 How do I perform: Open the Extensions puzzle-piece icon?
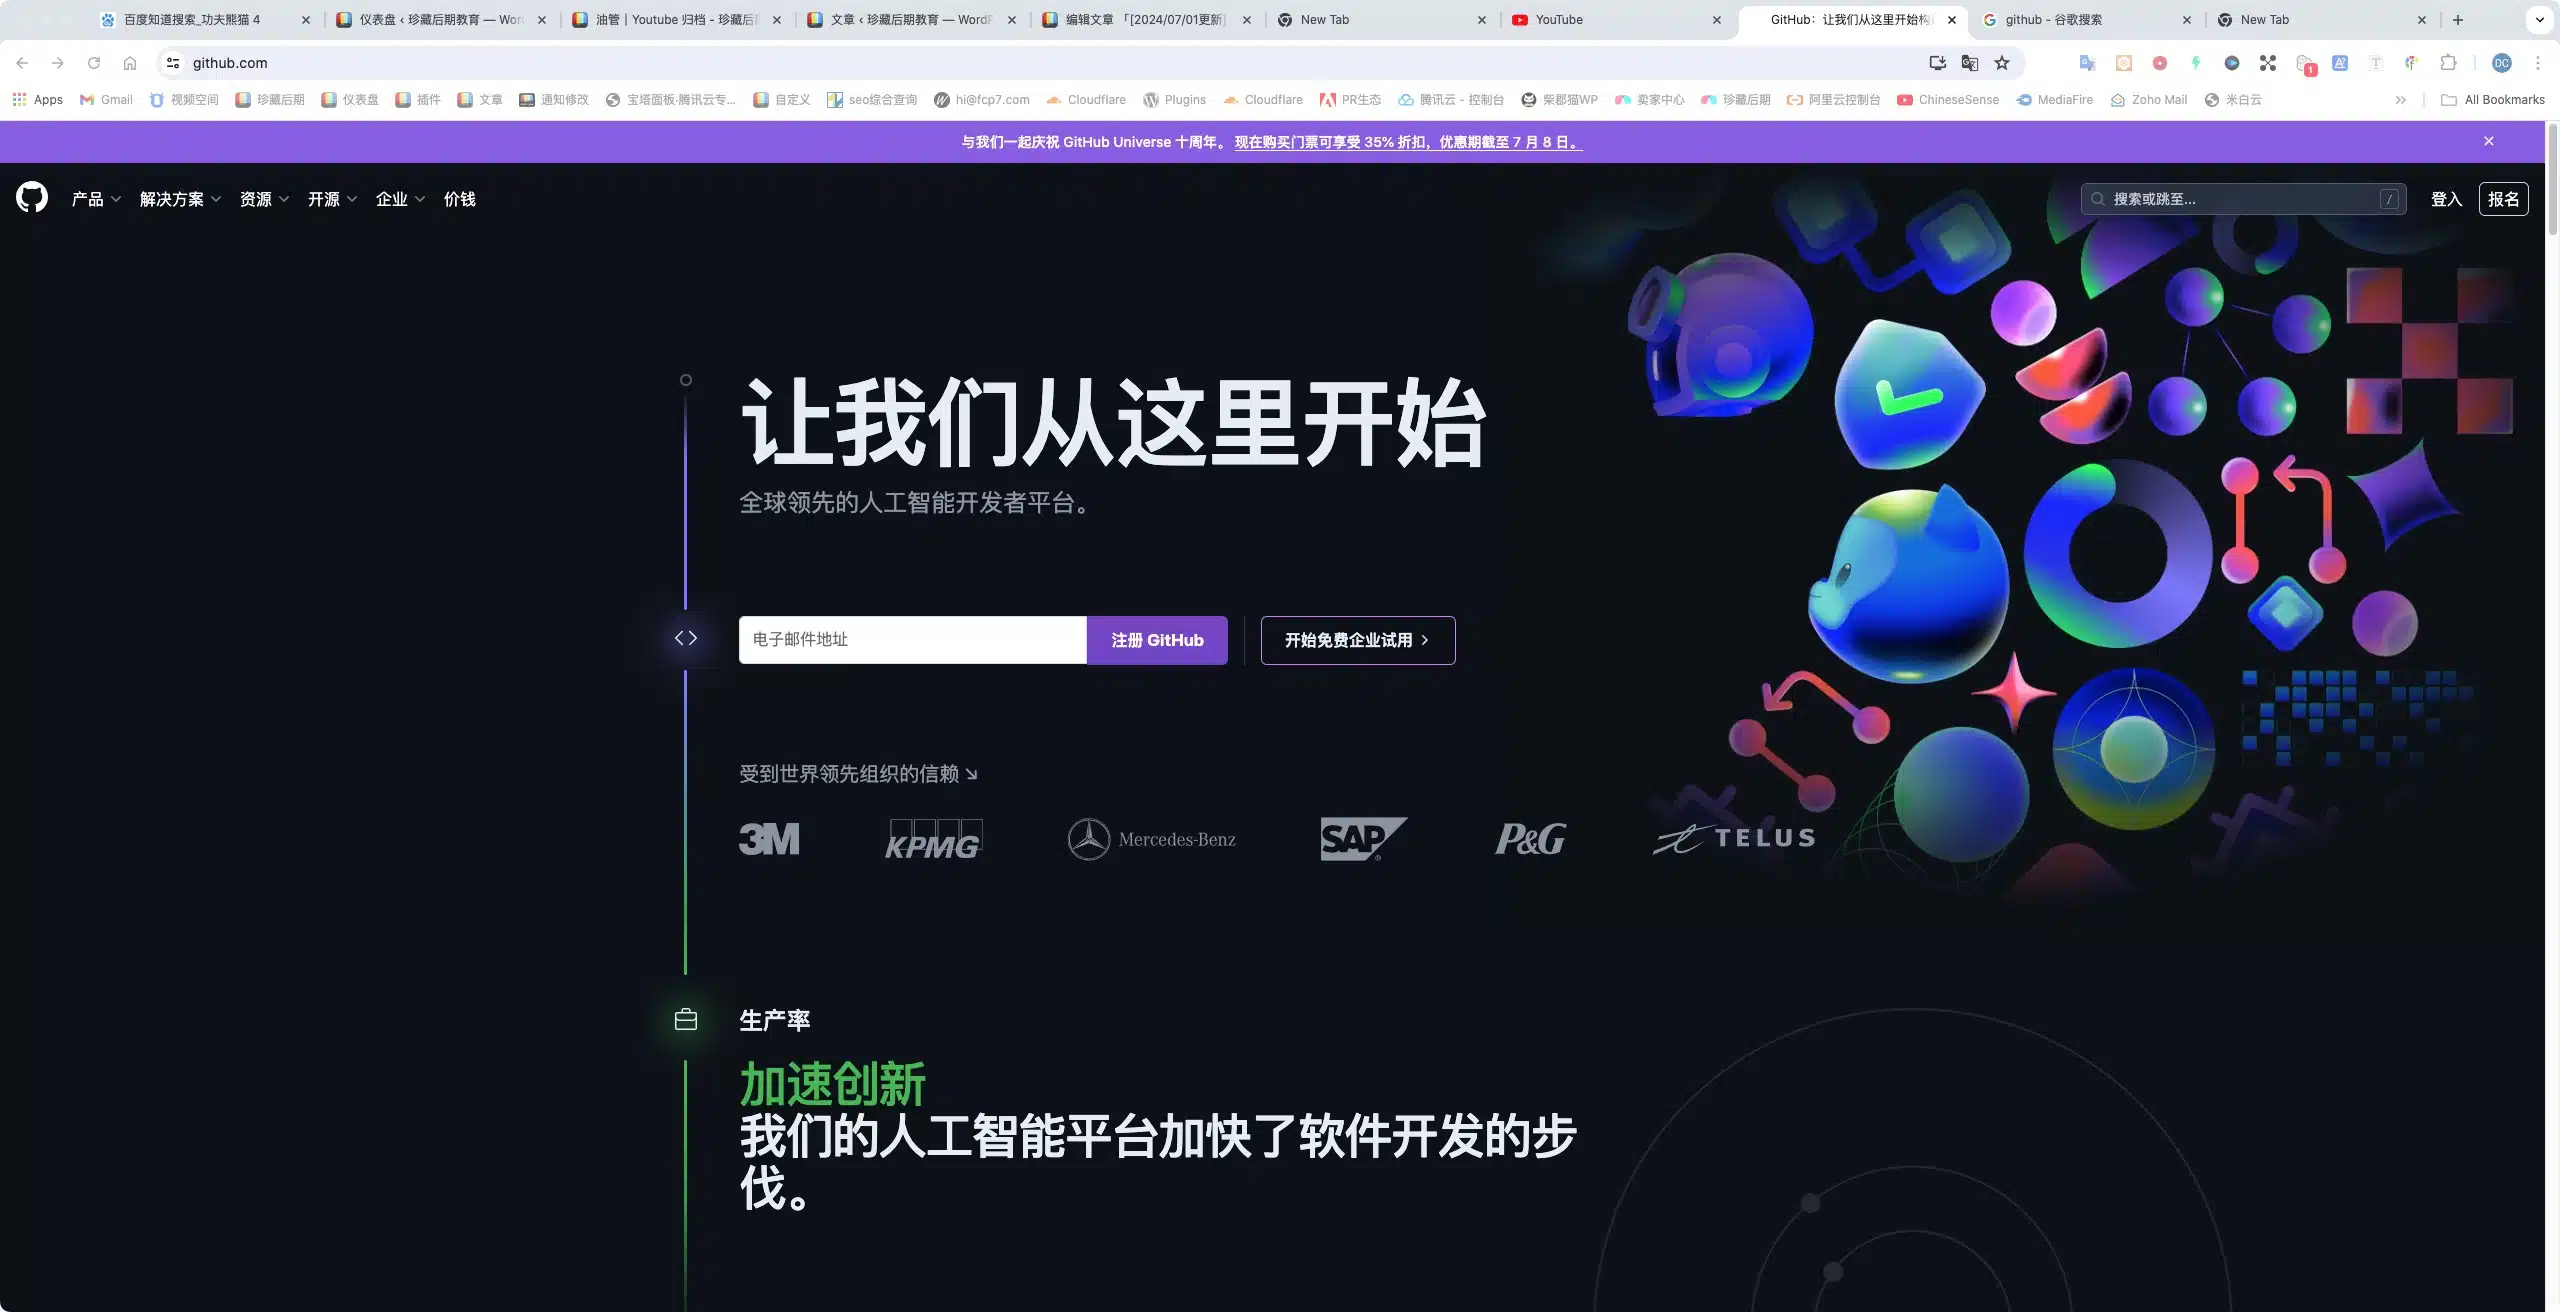pyautogui.click(x=2448, y=63)
